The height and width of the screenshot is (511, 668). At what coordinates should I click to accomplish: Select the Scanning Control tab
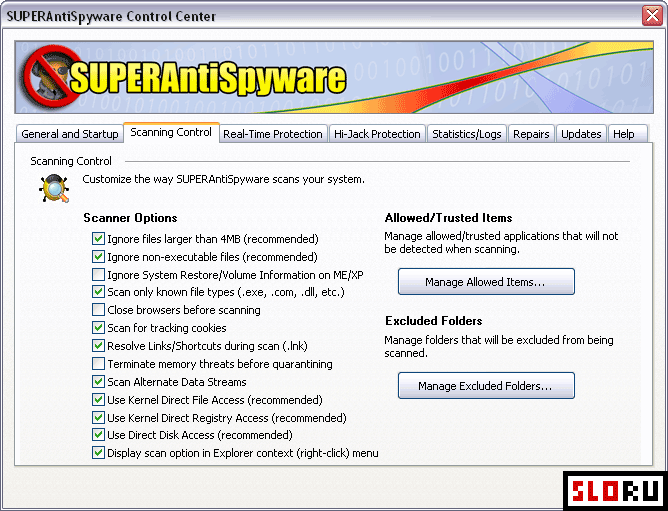171,132
